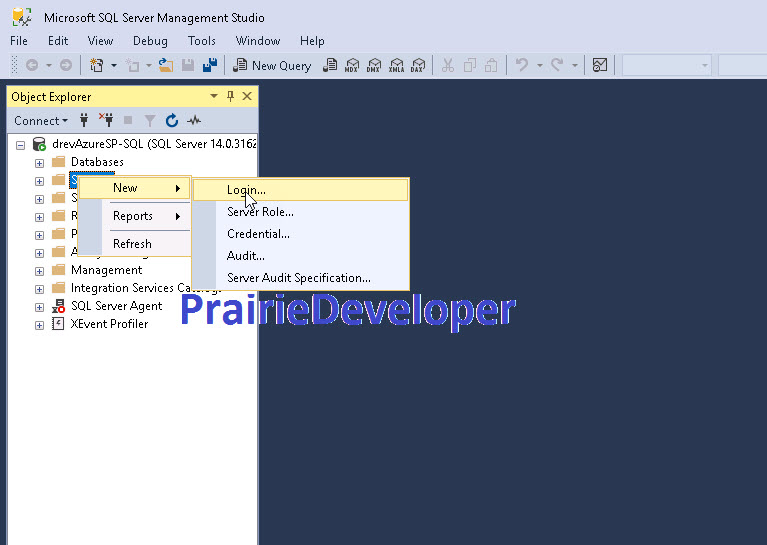This screenshot has height=545, width=767.
Task: Open the File menu
Action: click(x=19, y=41)
